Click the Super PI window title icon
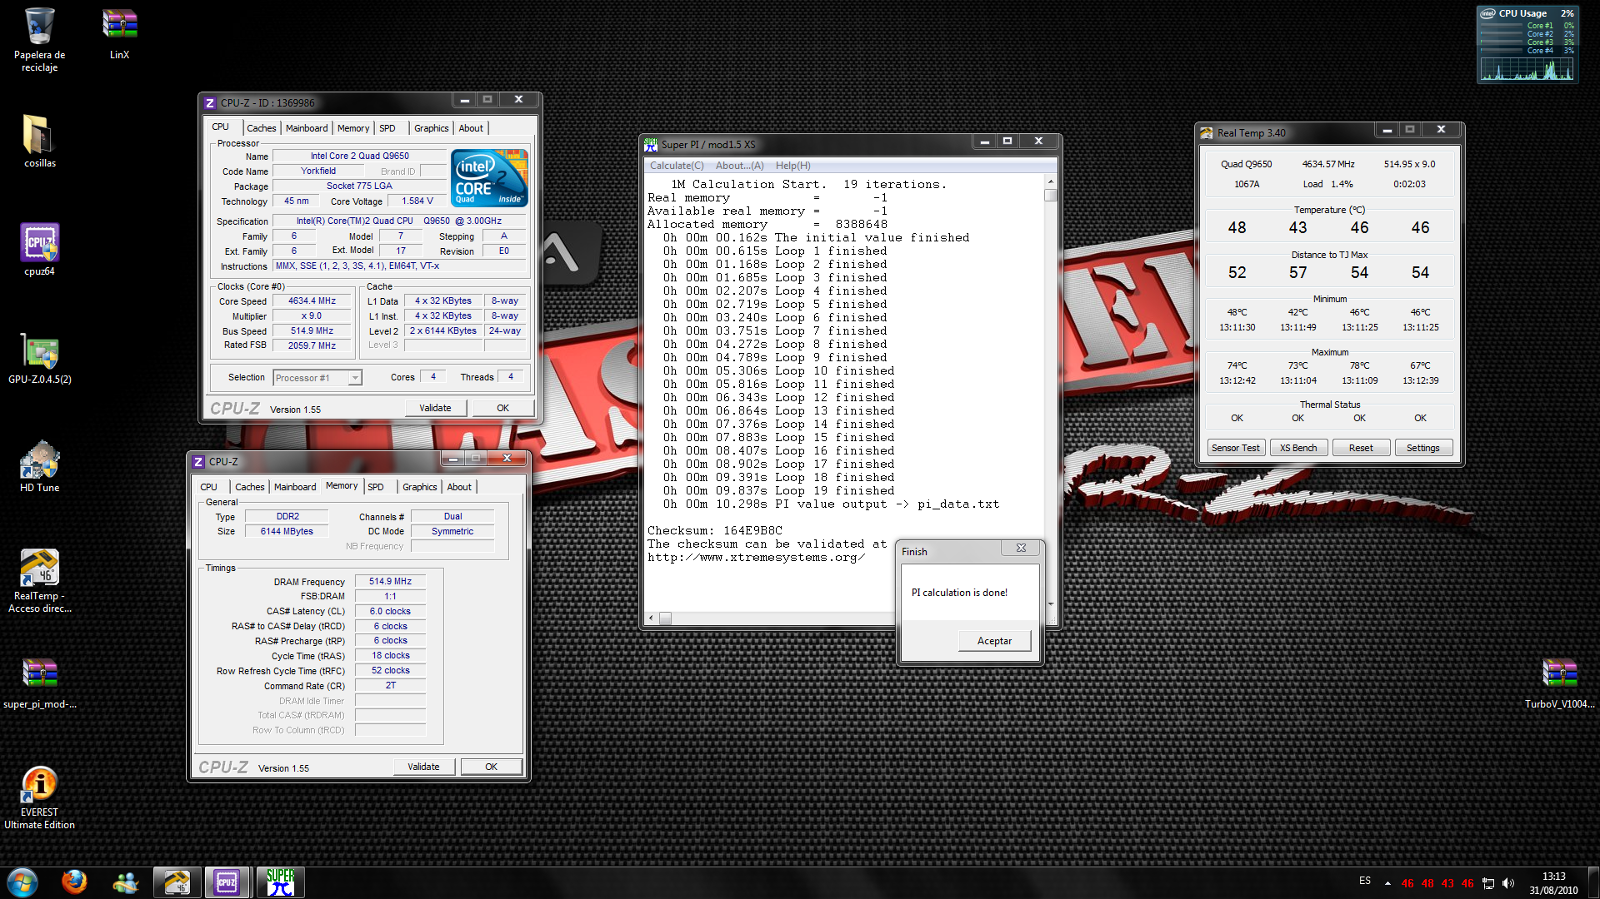This screenshot has height=899, width=1600. click(x=651, y=144)
